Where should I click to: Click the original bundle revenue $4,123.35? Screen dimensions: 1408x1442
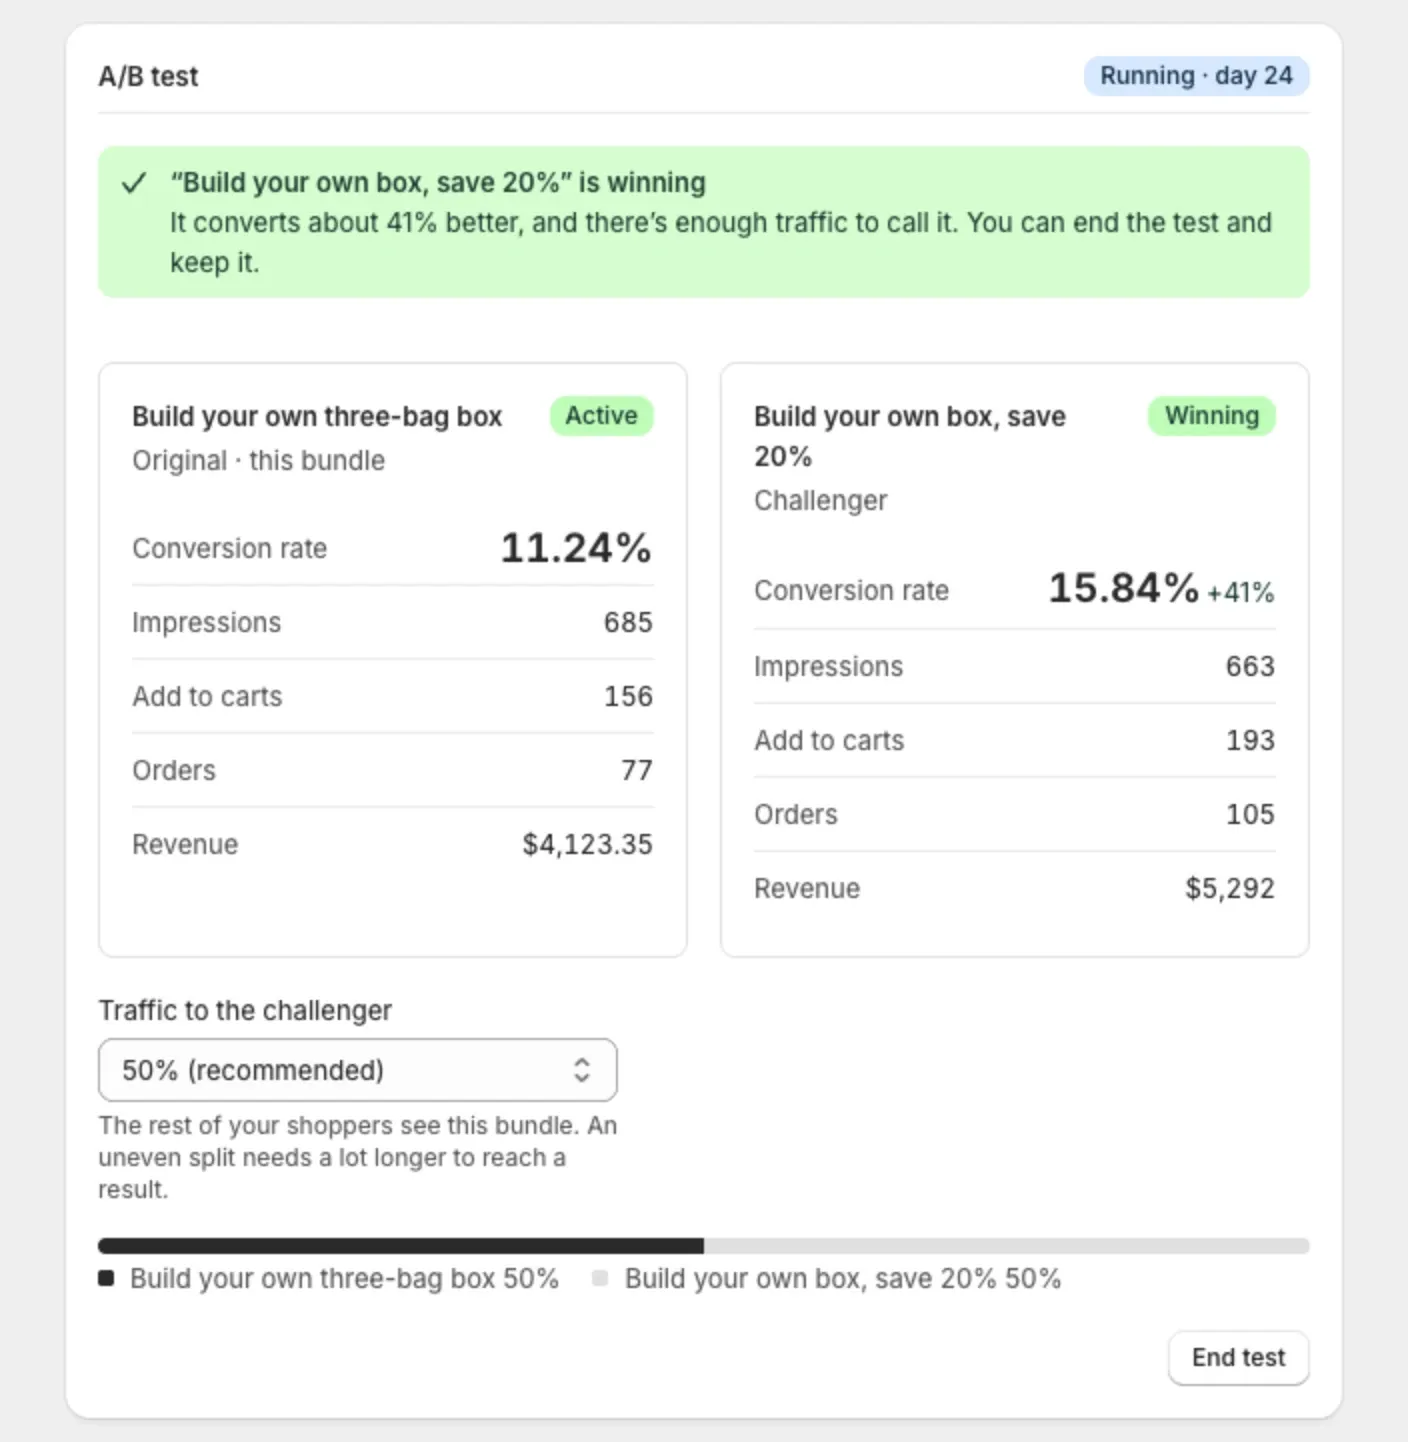click(x=587, y=844)
